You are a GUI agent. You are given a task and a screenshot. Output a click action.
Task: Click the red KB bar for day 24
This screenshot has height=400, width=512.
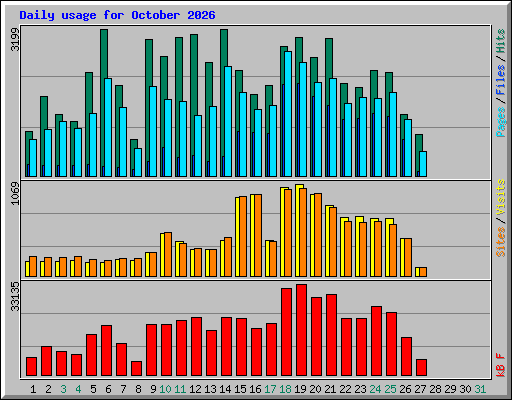coord(376,341)
